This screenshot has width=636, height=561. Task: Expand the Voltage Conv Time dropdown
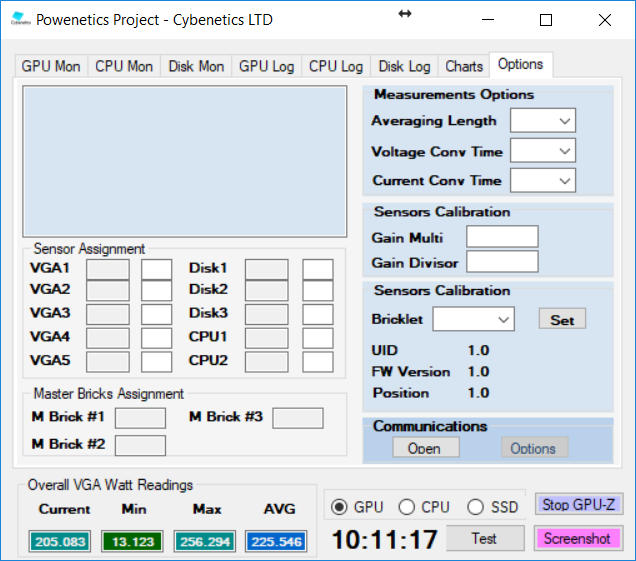pyautogui.click(x=543, y=151)
